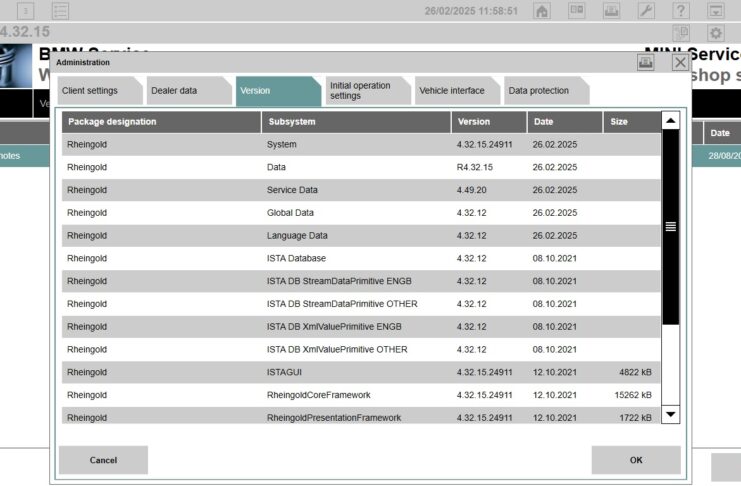The height and width of the screenshot is (486, 741).
Task: Click the black scrollbar thumb grip
Action: pyautogui.click(x=670, y=226)
